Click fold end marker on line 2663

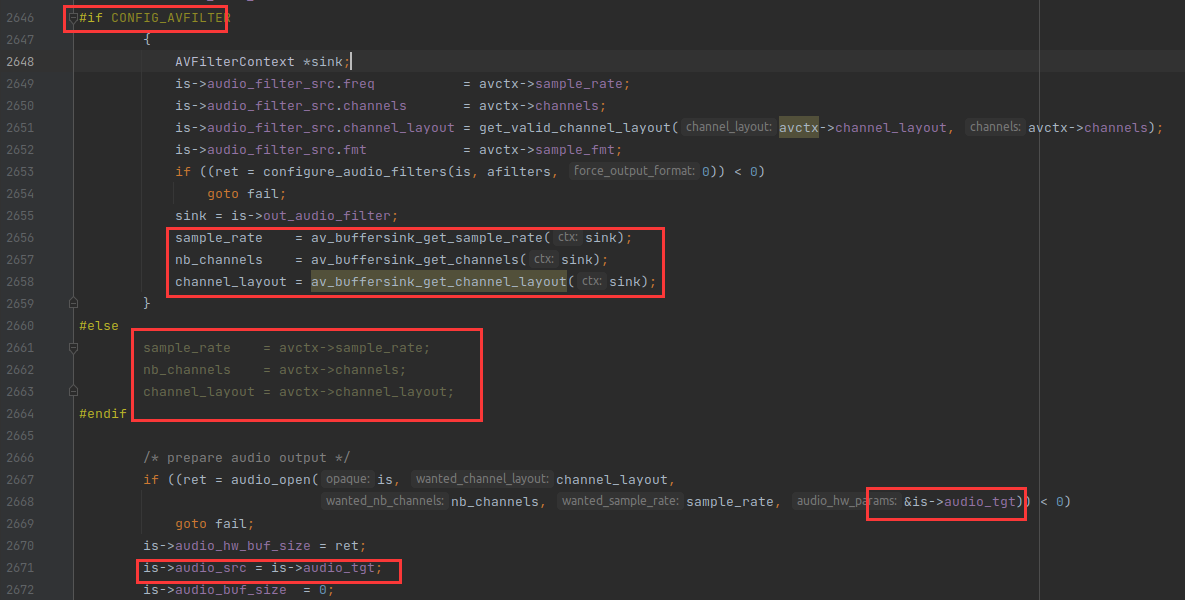click(x=73, y=392)
